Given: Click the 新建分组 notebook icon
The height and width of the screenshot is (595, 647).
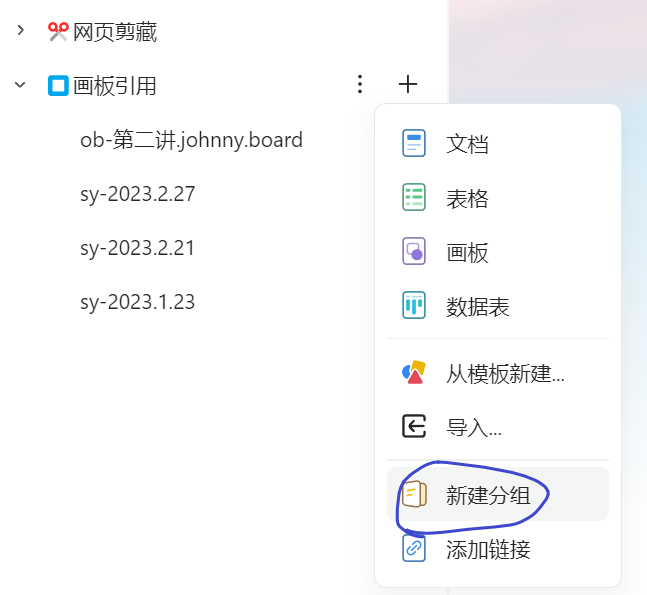Looking at the screenshot, I should (414, 494).
